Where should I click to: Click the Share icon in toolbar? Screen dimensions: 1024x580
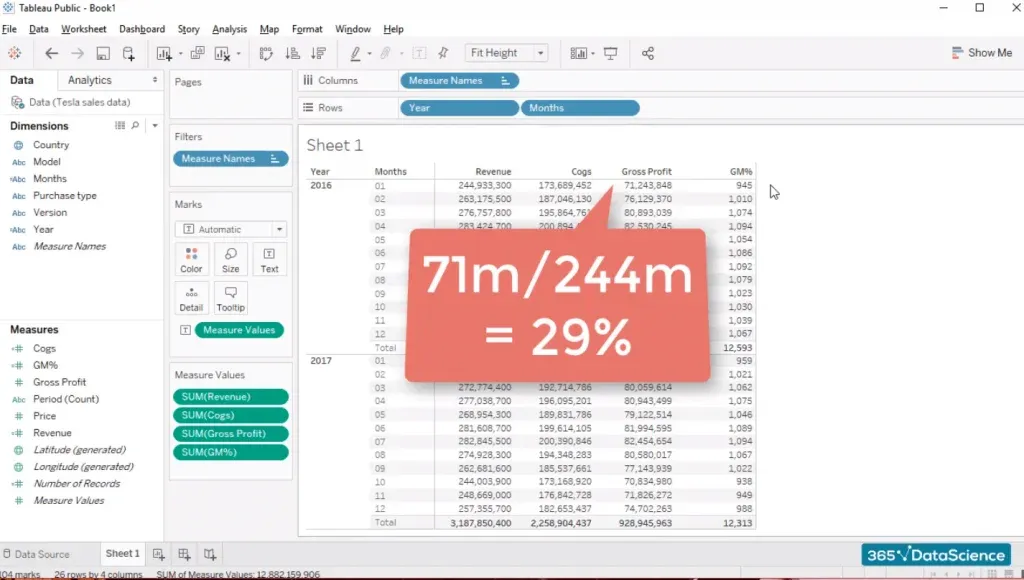tap(648, 53)
